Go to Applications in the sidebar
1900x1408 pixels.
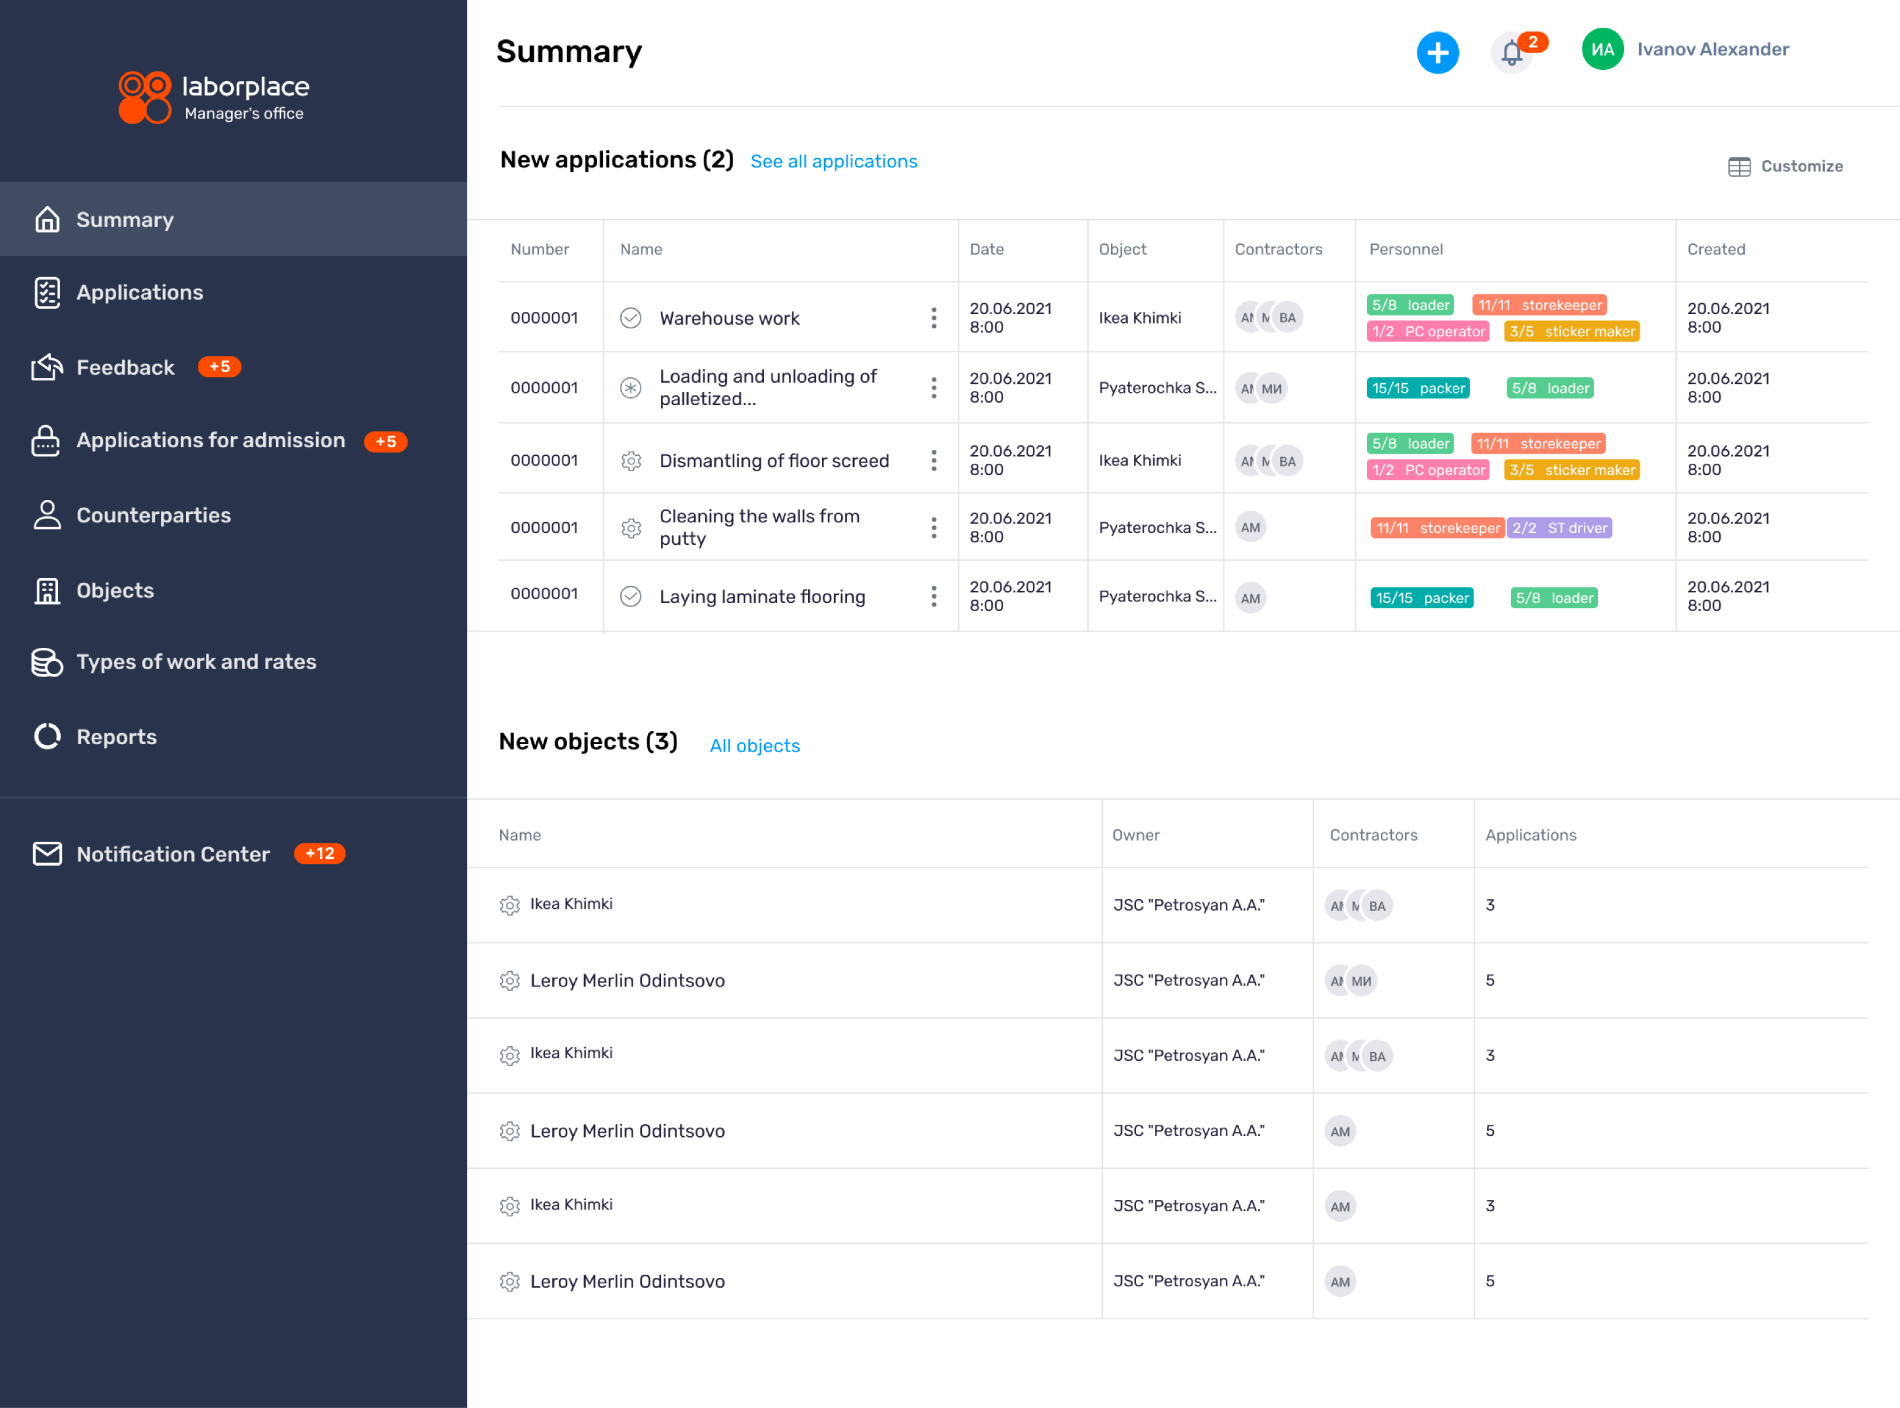click(139, 293)
